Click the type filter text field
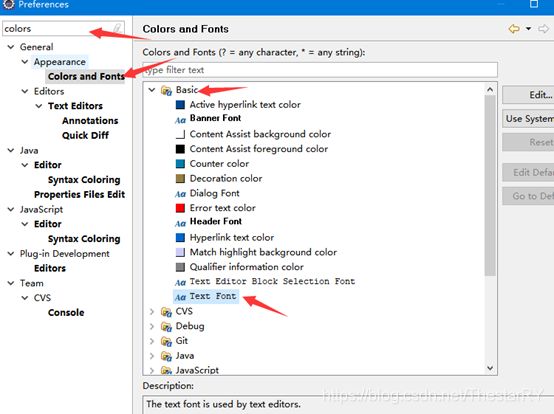Screen dimensions: 554x414 (320, 70)
